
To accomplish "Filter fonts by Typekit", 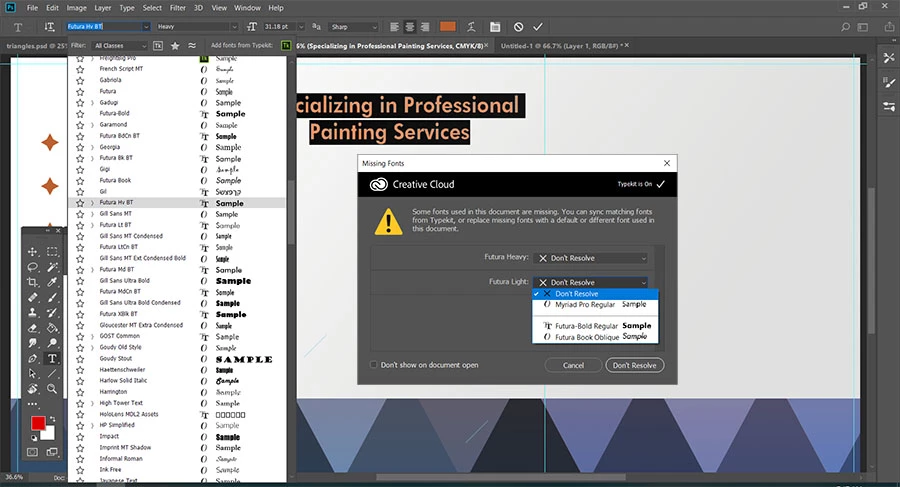I will 158,45.
